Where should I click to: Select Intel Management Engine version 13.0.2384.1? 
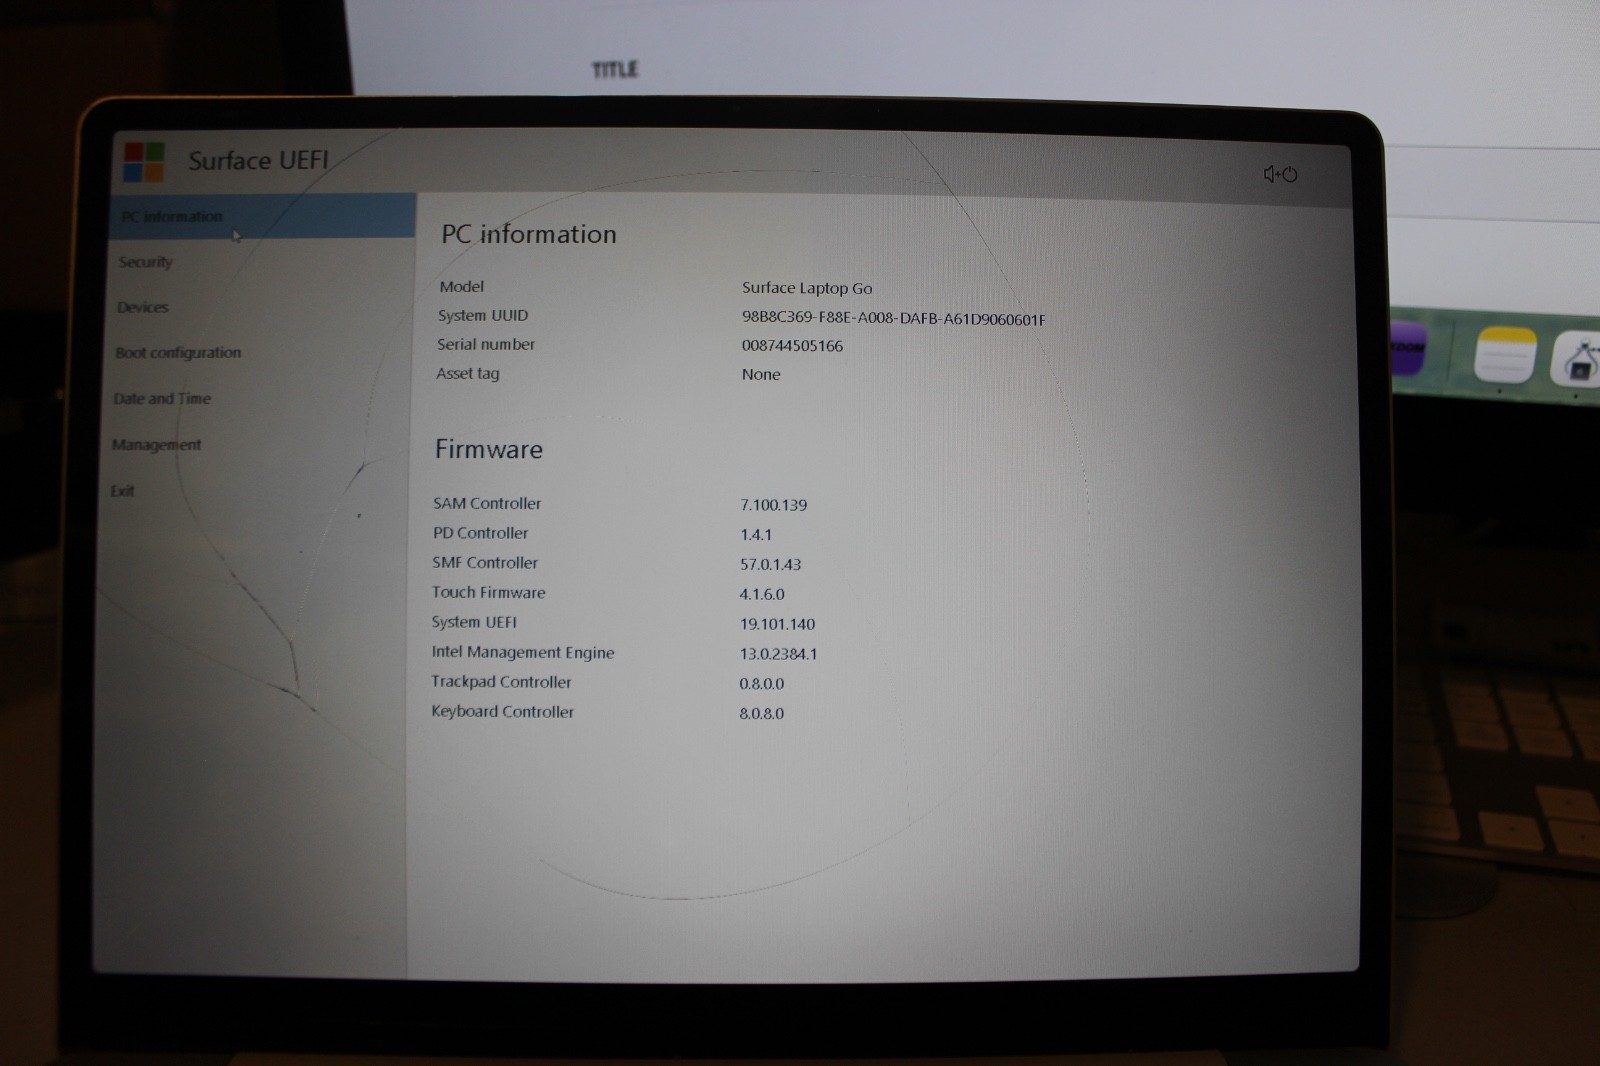click(x=778, y=654)
